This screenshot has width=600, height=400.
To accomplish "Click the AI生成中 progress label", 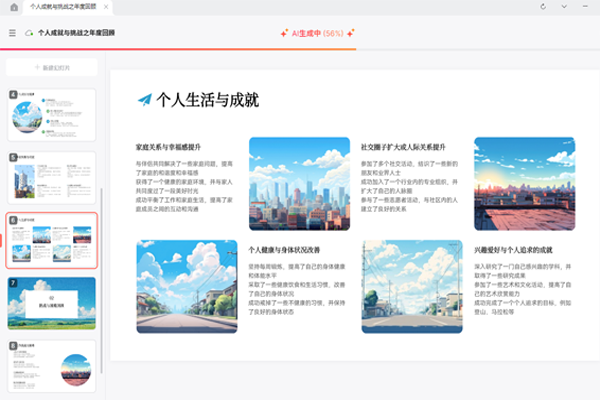I will tap(318, 33).
